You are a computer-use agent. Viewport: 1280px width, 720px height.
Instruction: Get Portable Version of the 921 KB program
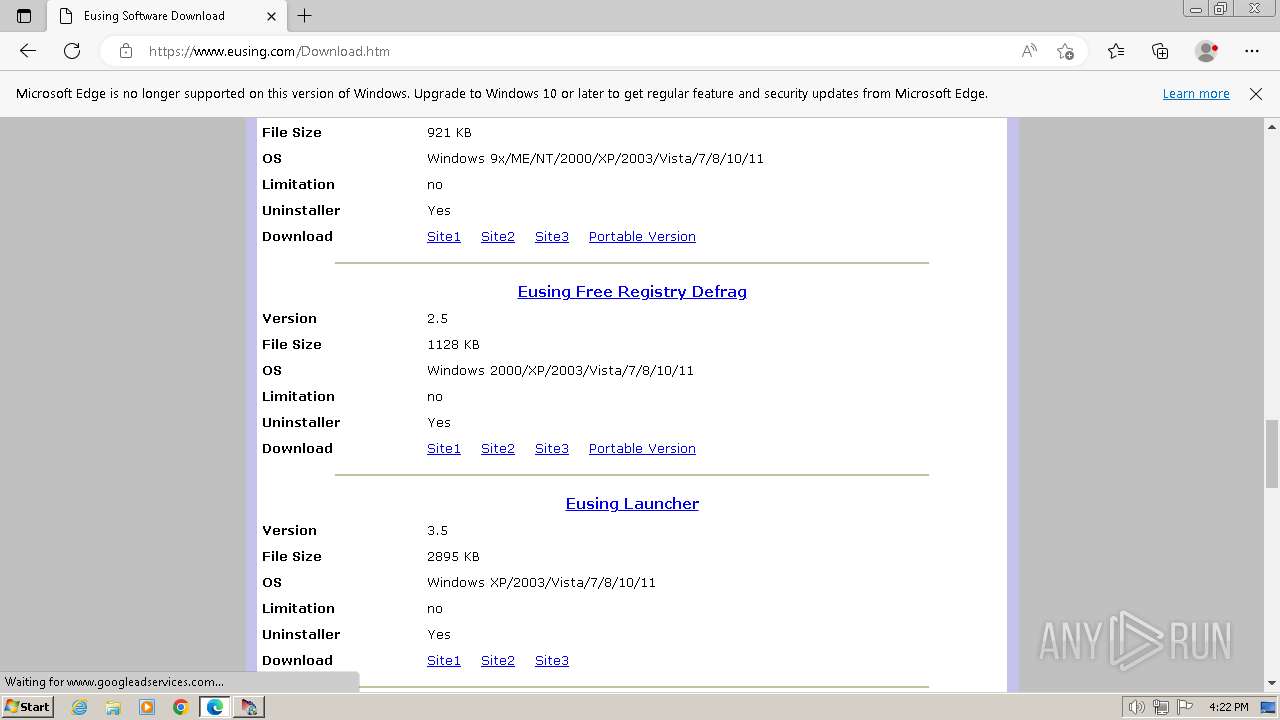tap(642, 237)
